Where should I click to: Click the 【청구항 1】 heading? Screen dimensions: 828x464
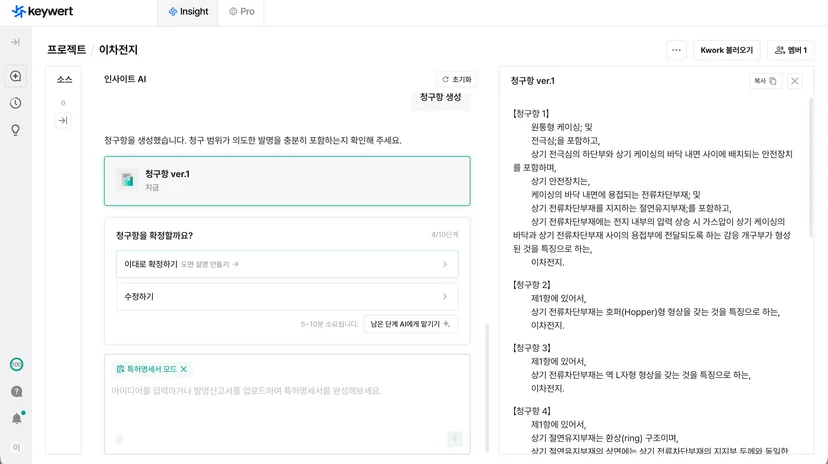tap(531, 113)
